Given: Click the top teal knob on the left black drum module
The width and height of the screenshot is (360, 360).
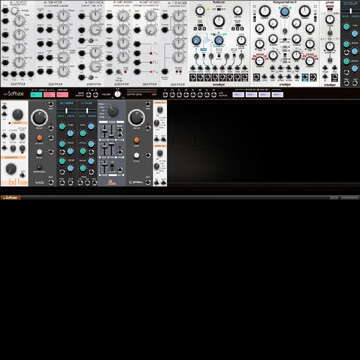Looking at the screenshot, I should coord(62,126).
